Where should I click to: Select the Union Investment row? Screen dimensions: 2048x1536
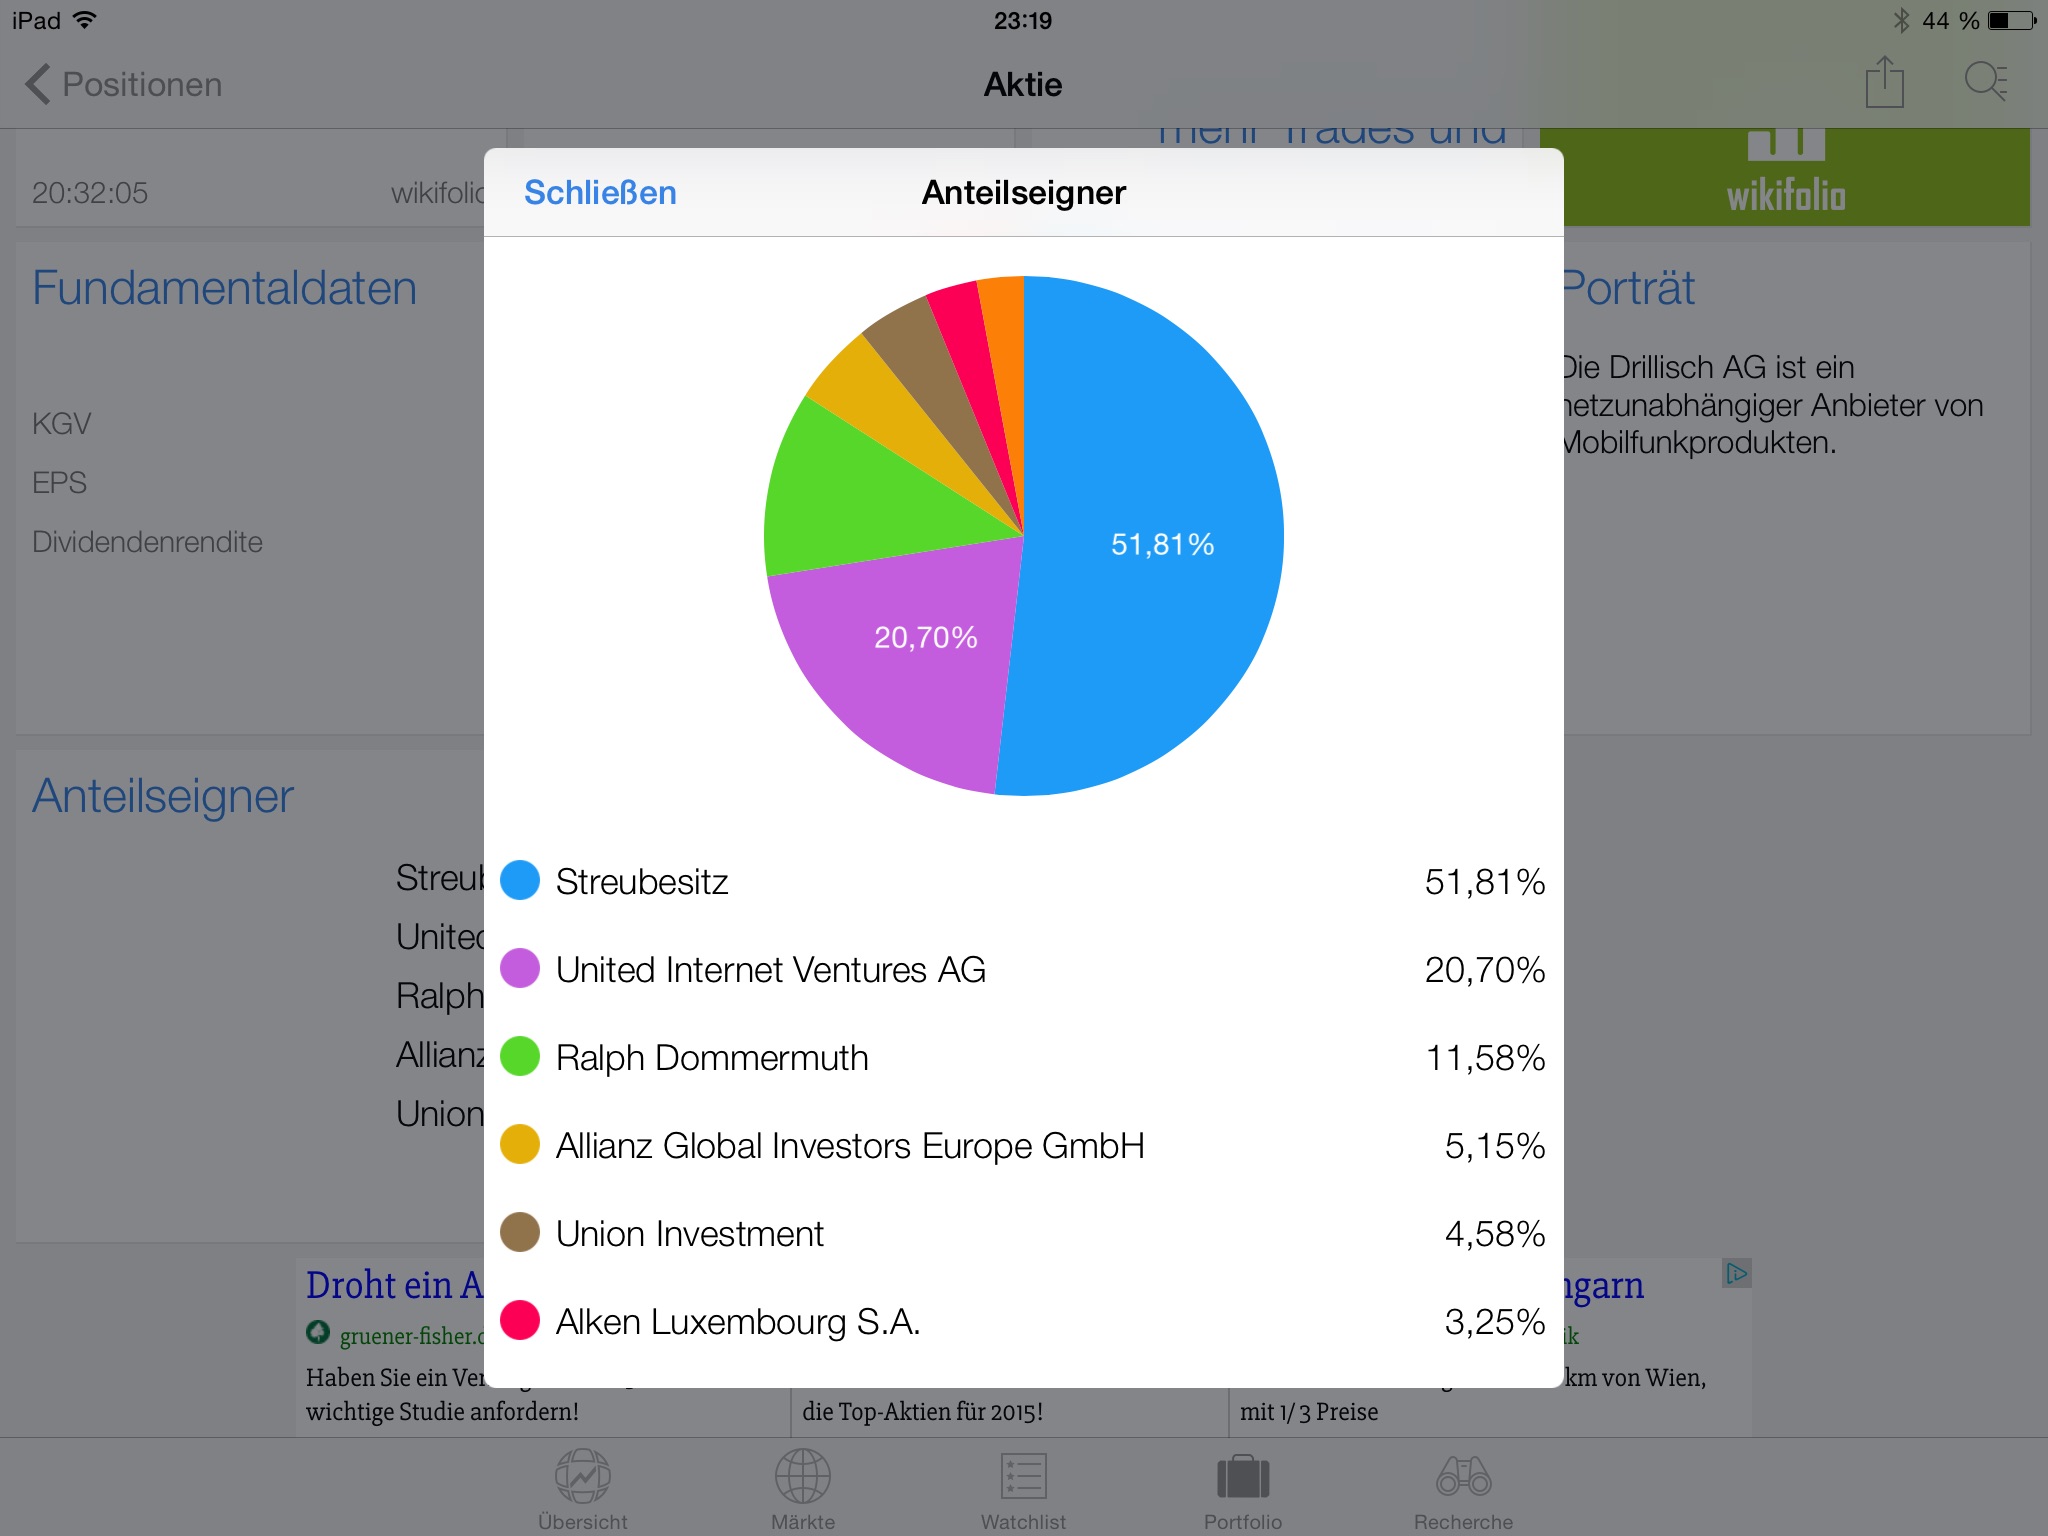[x=1022, y=1233]
